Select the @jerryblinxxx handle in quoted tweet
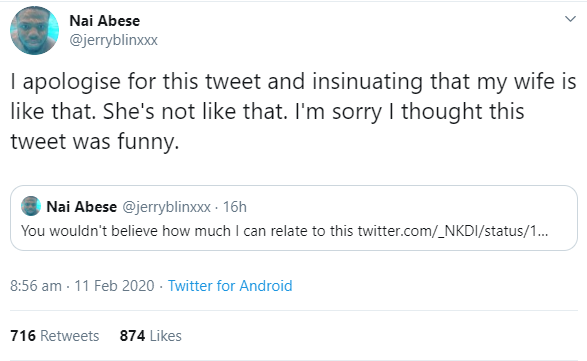The image size is (587, 361). pyautogui.click(x=167, y=207)
